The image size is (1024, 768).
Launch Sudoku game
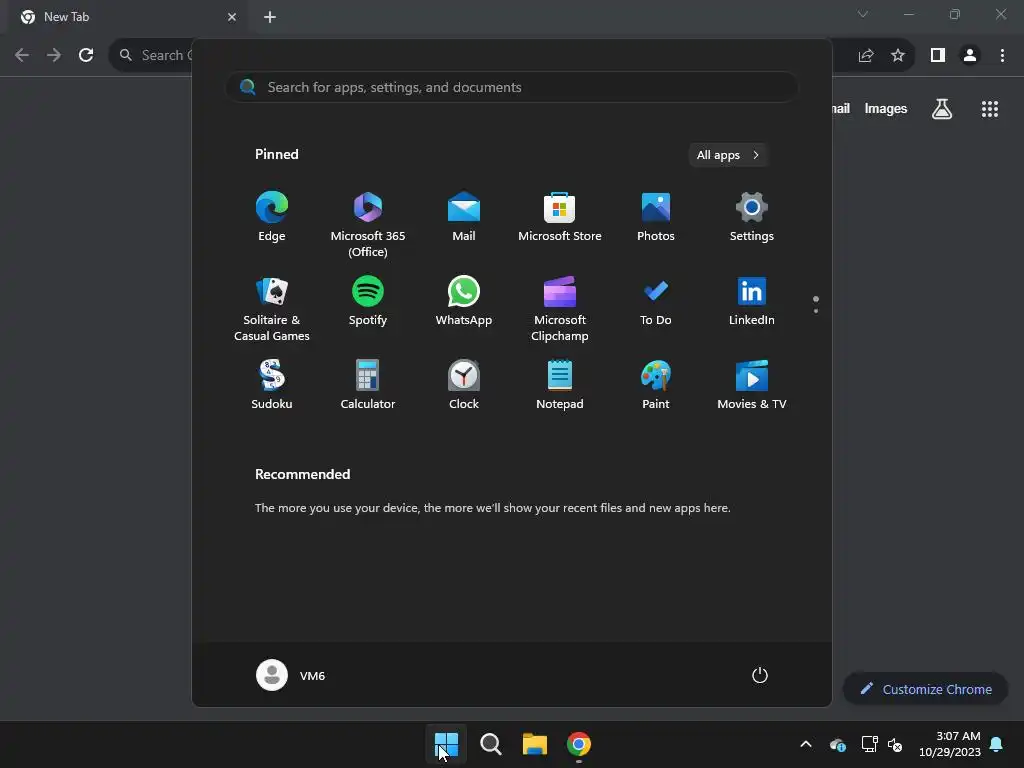click(272, 385)
